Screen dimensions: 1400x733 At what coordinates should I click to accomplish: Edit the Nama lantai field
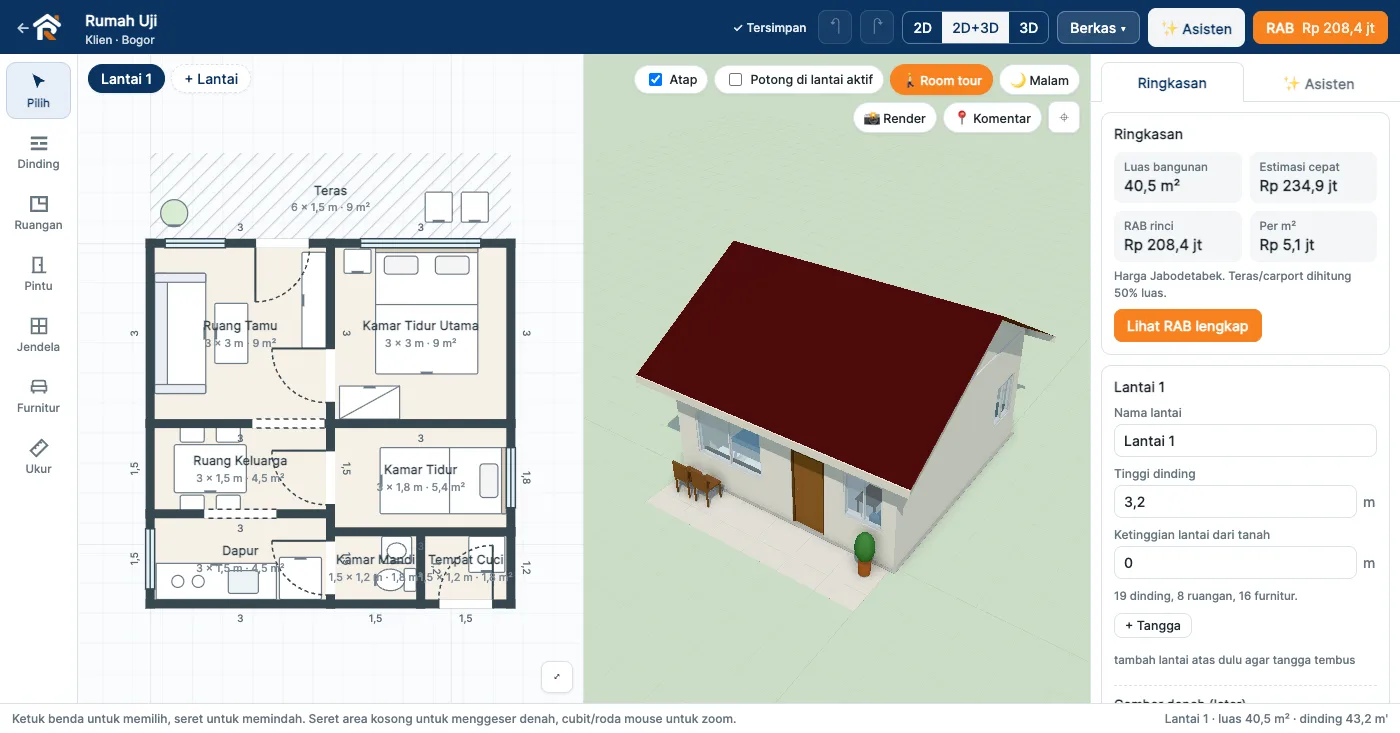(1245, 441)
